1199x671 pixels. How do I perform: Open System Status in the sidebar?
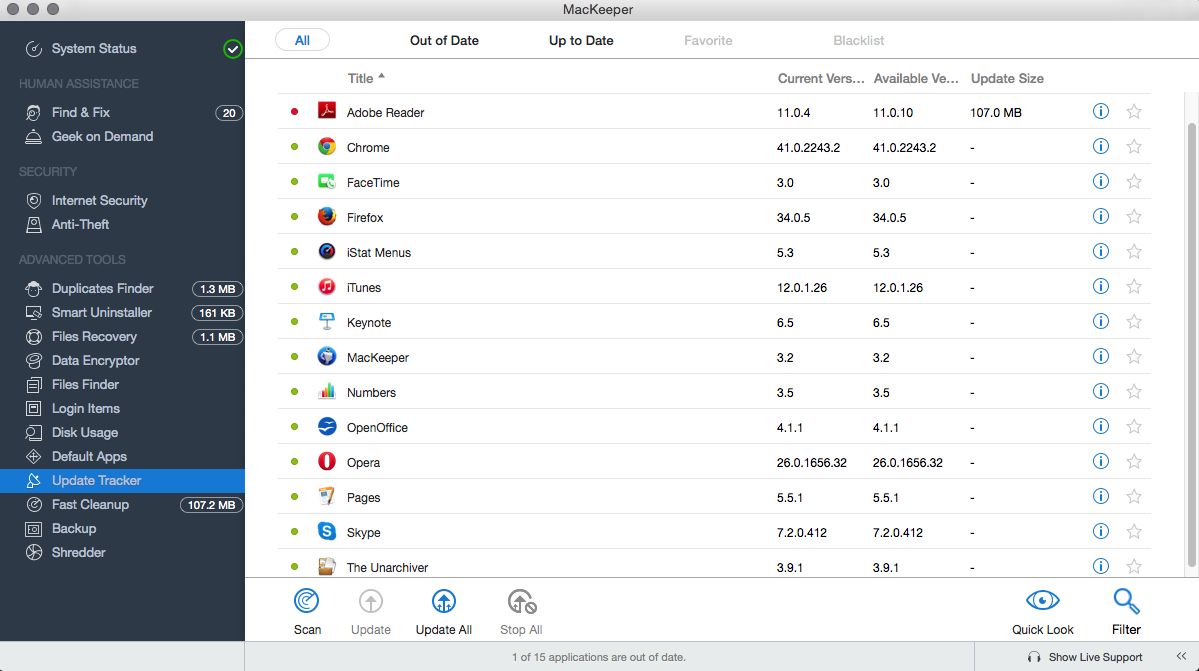click(93, 48)
